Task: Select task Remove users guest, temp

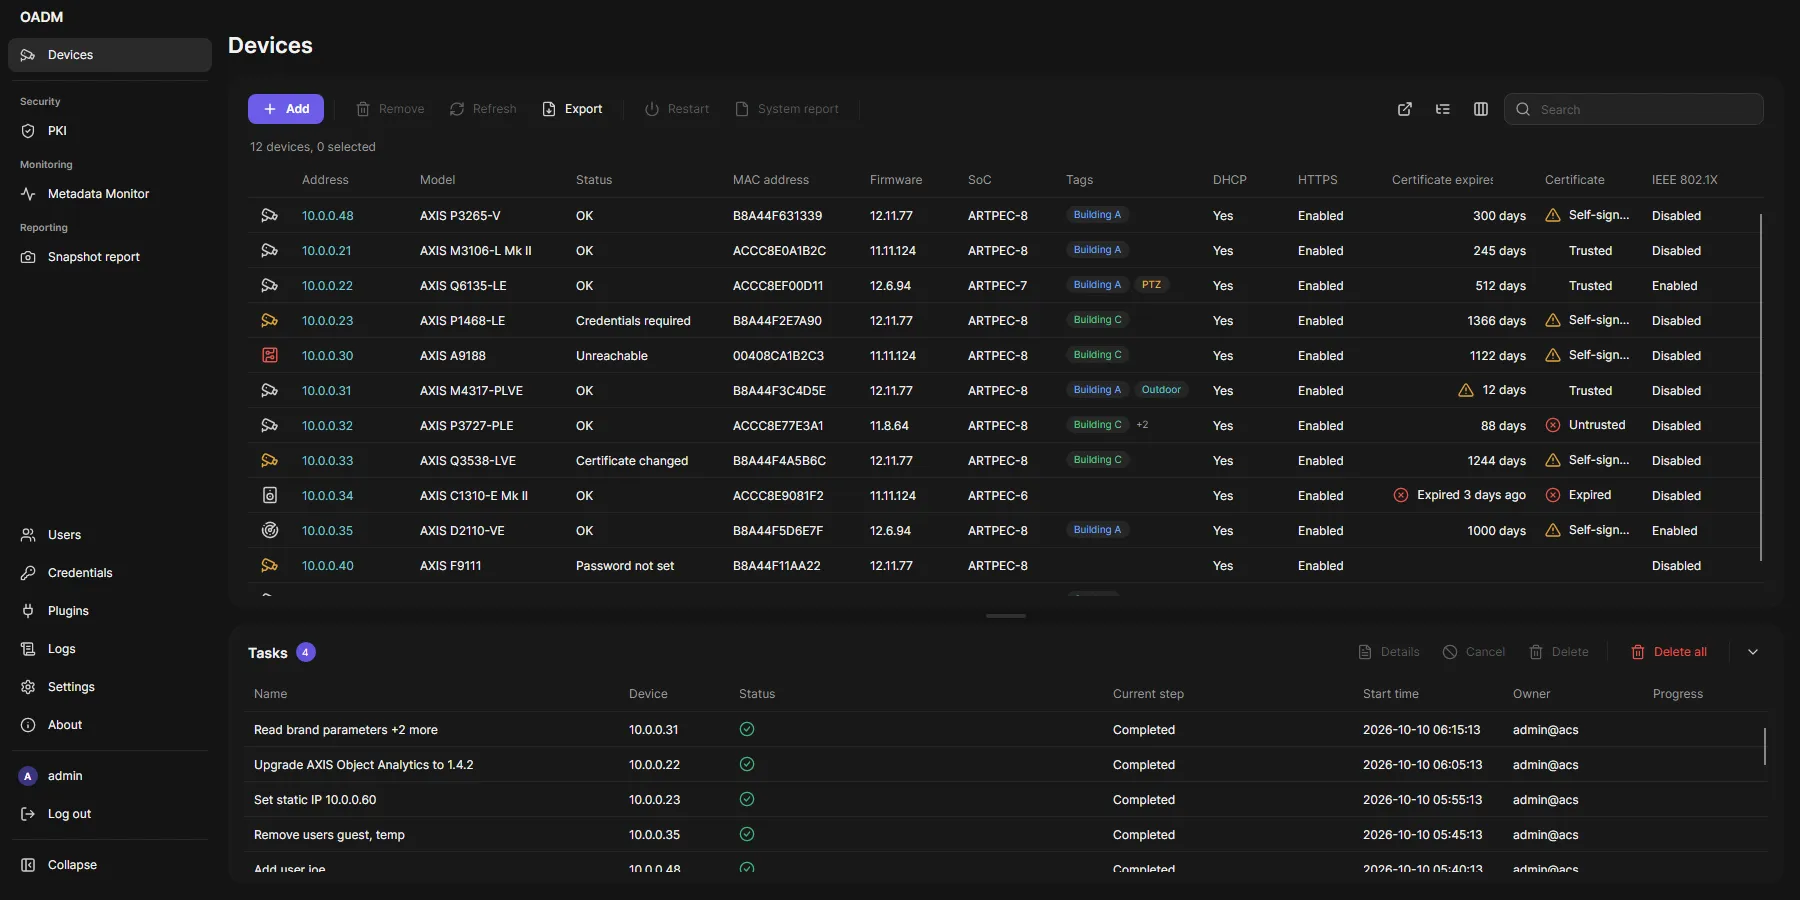Action: click(1006, 835)
